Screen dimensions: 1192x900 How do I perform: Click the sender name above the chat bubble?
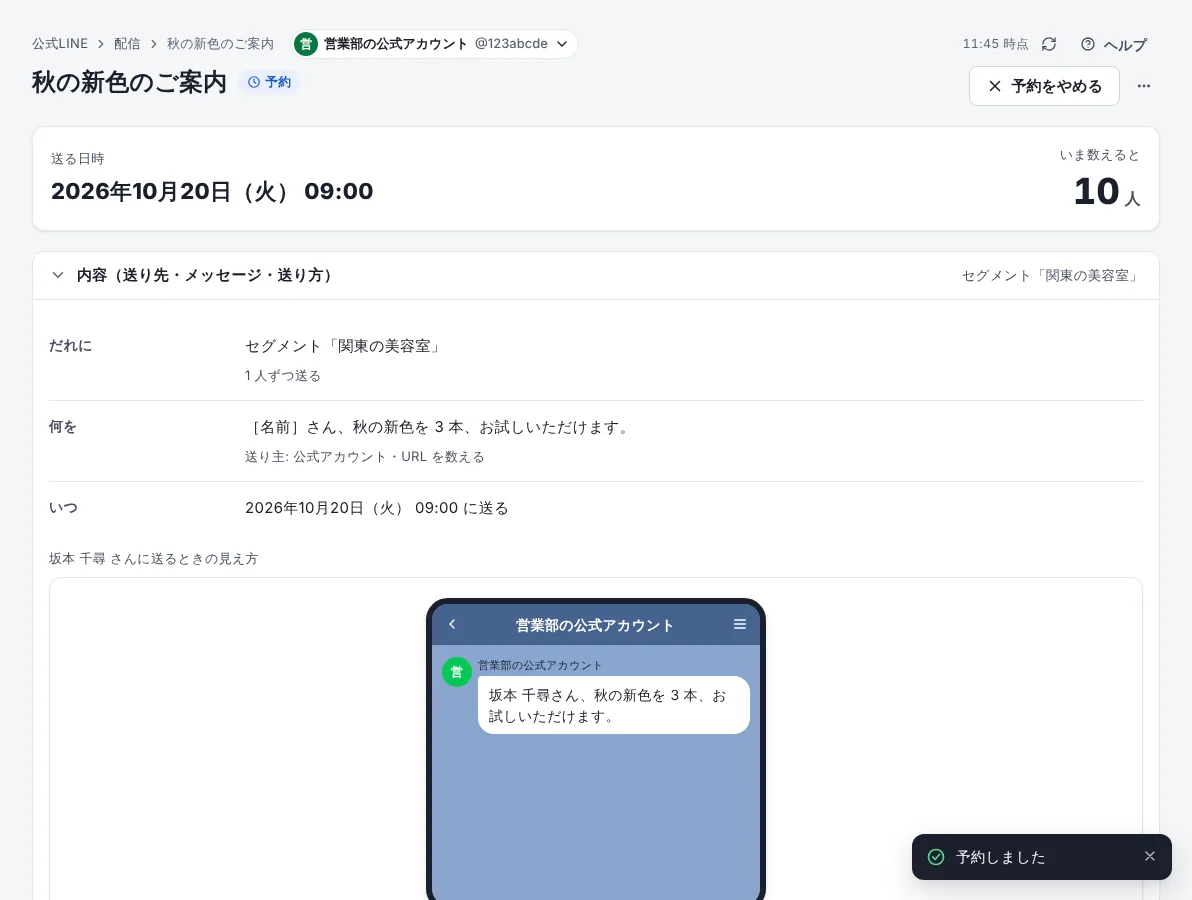point(540,665)
